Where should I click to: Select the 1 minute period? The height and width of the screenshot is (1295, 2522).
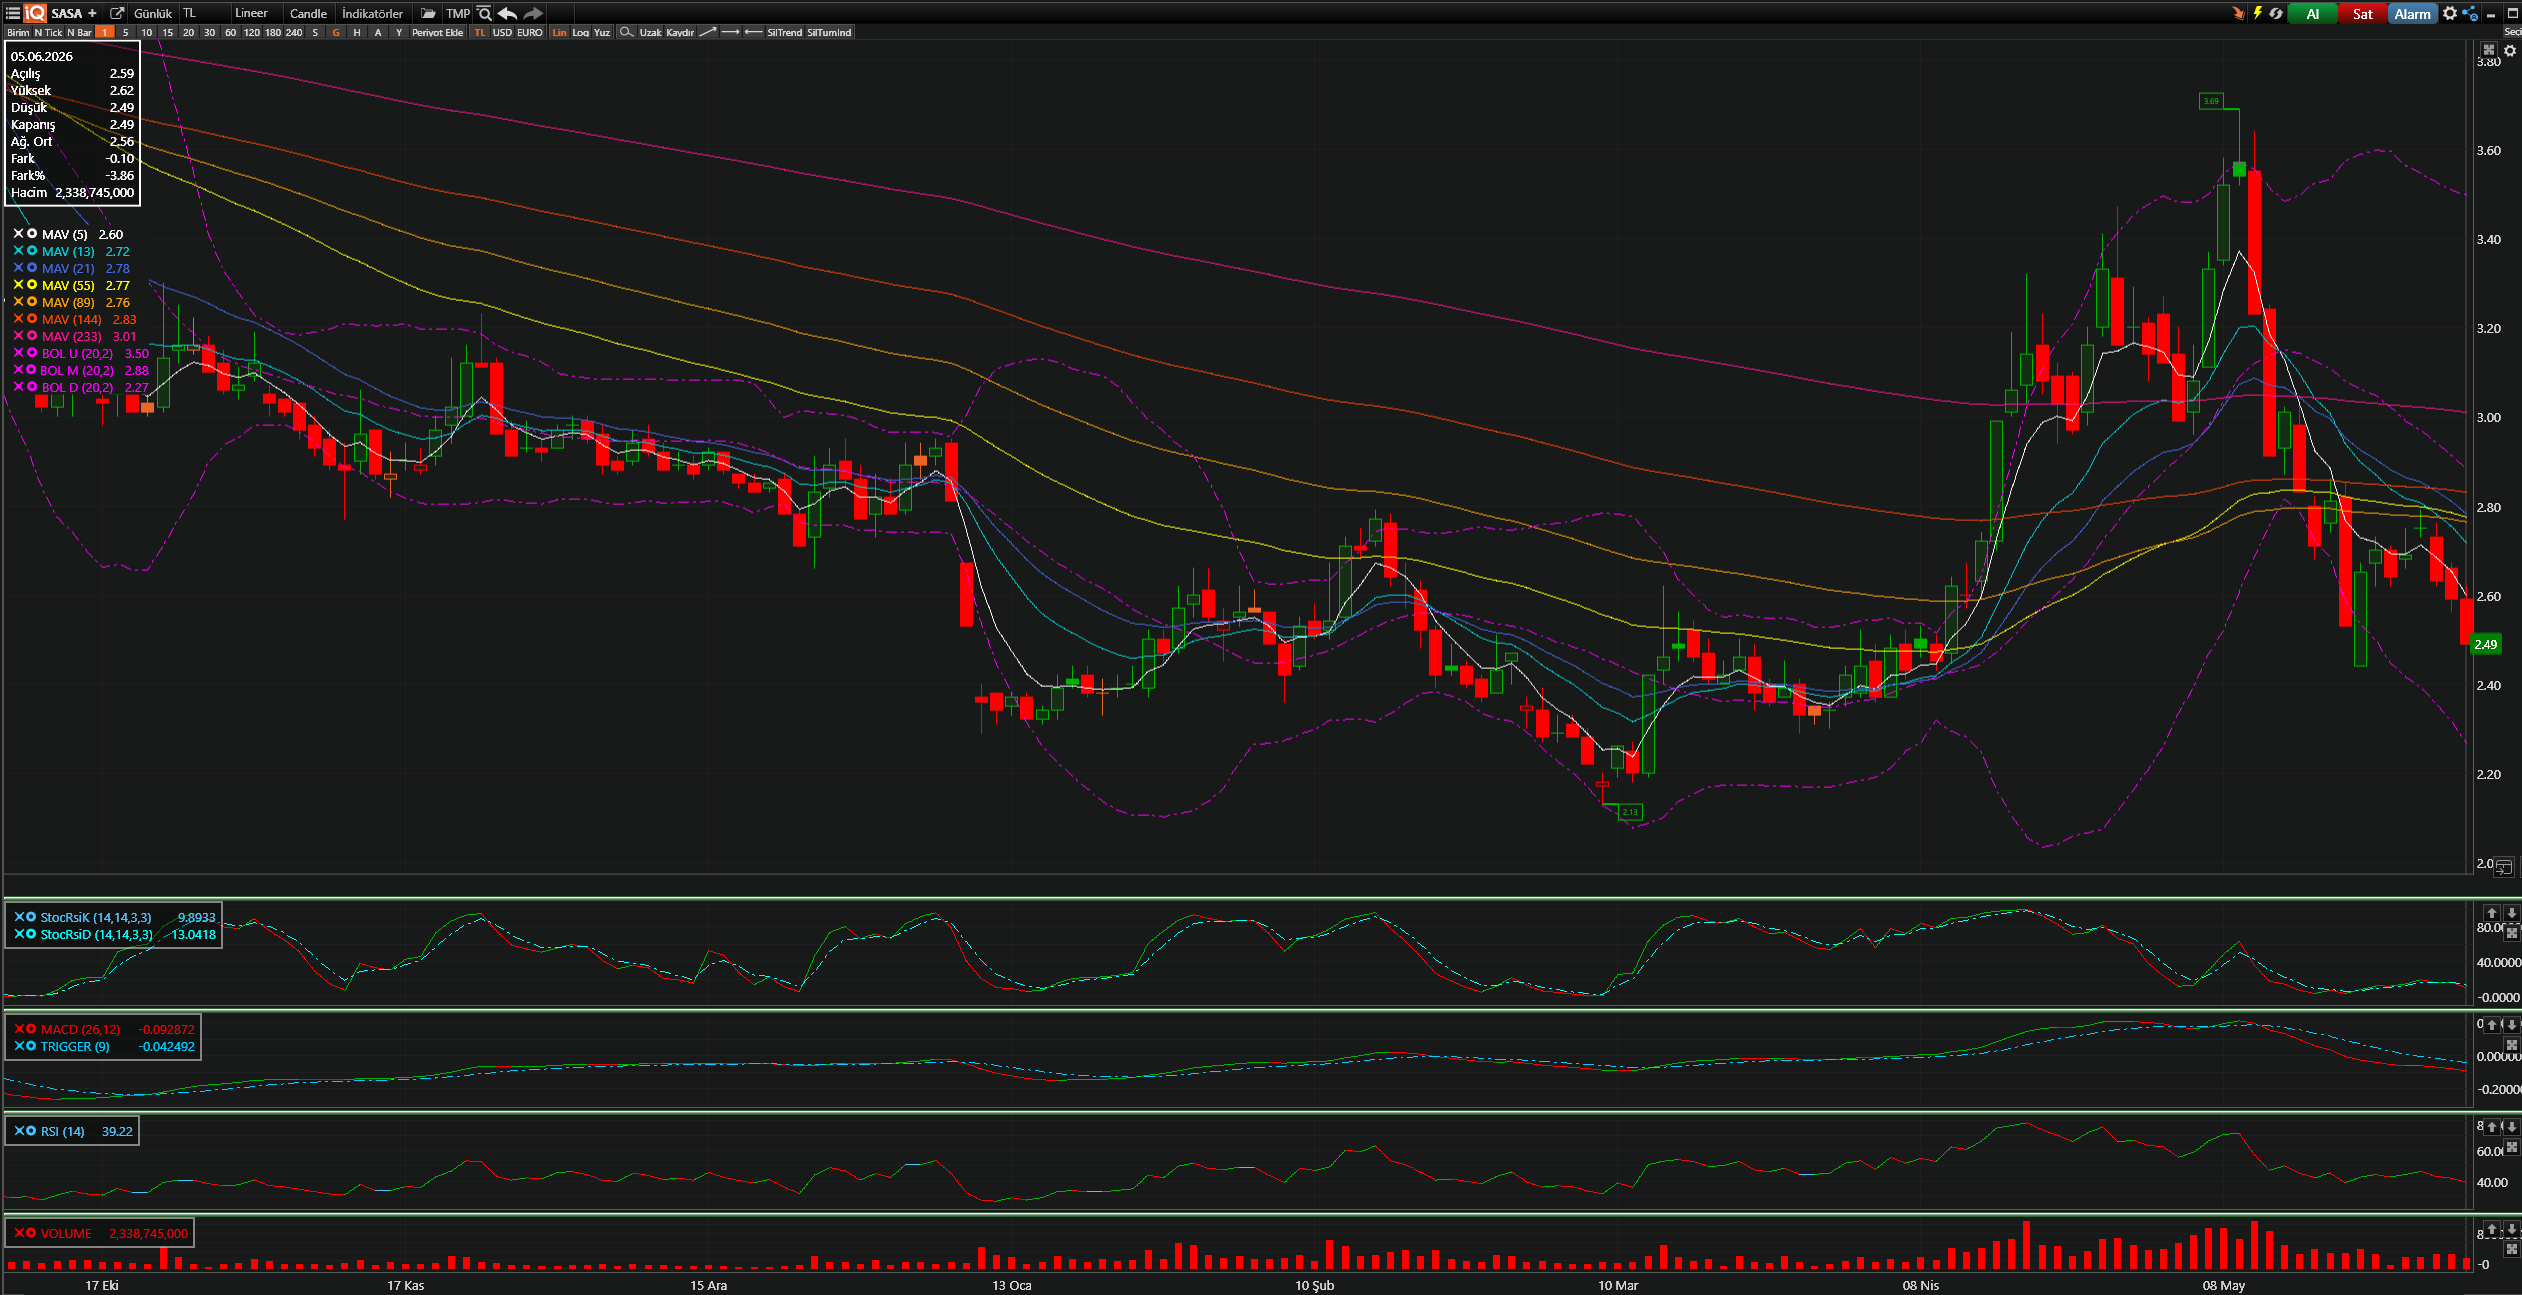pos(104,32)
